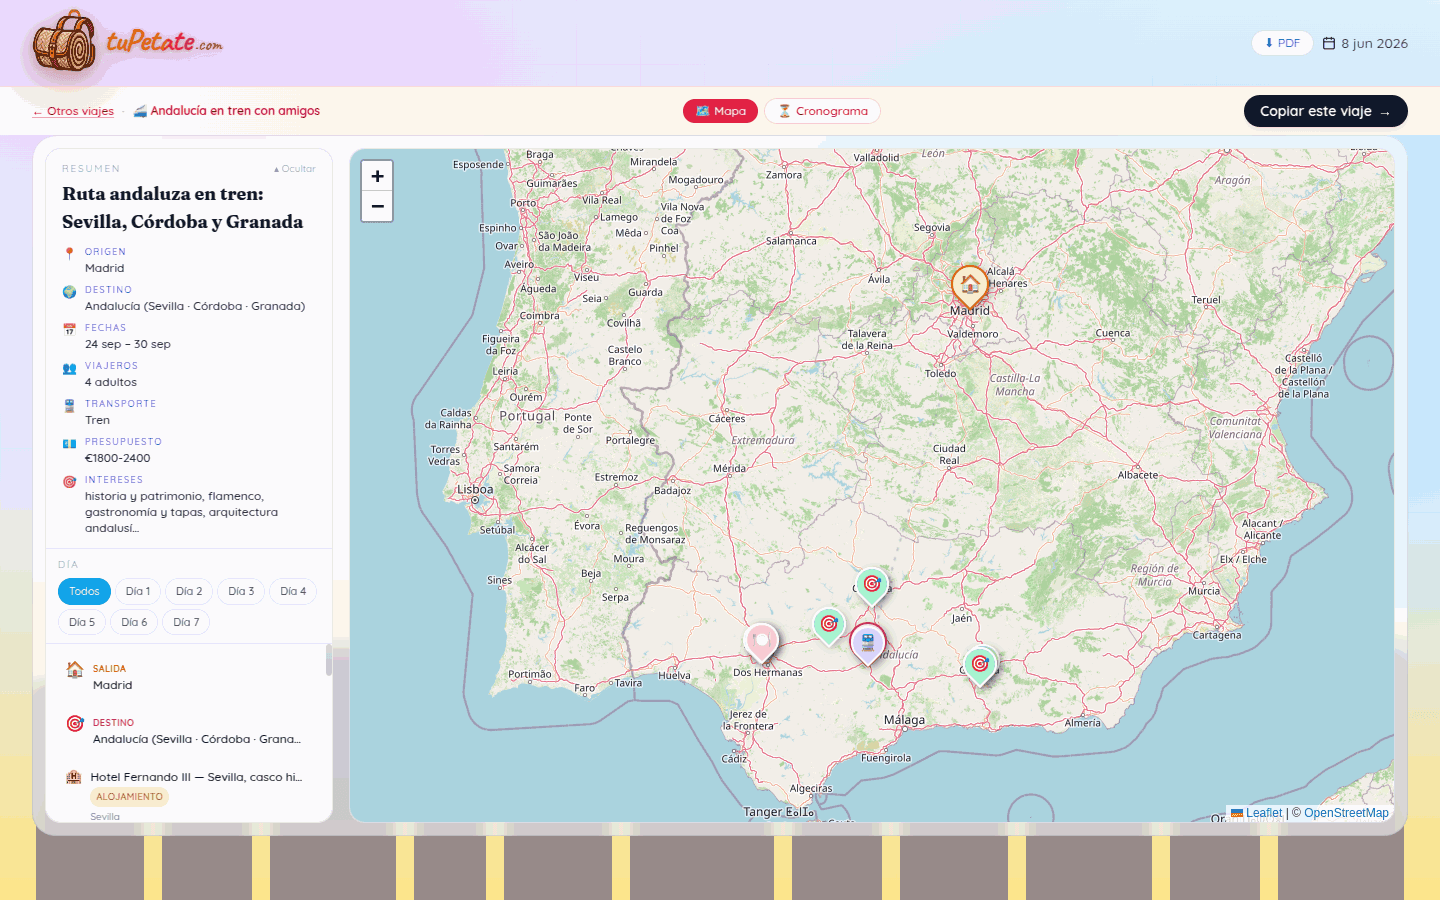Viewport: 1440px width, 900px height.
Task: Click the Presupuesto money icon
Action: [69, 443]
